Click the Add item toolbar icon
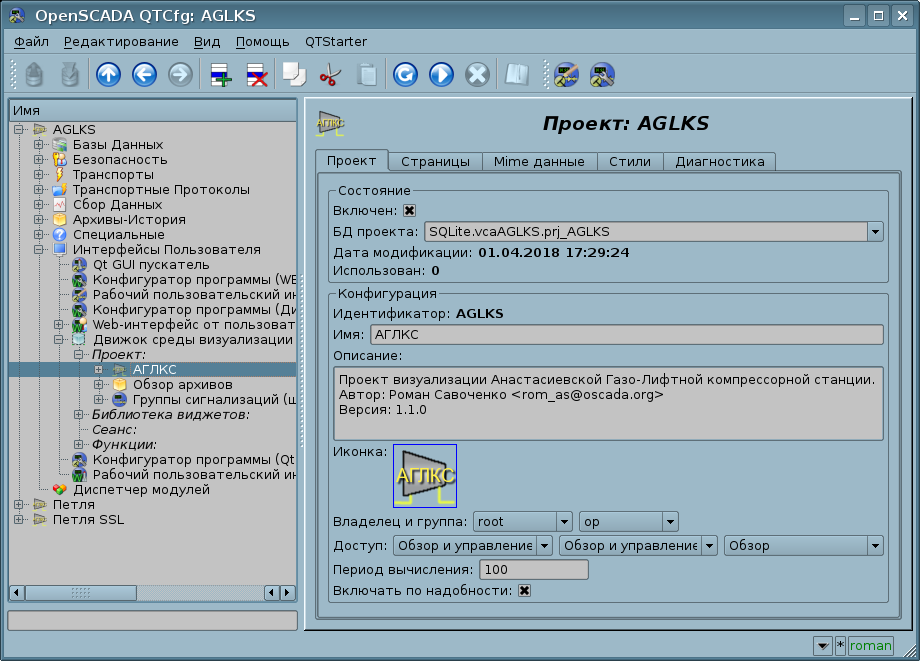The width and height of the screenshot is (920, 661). 221,75
